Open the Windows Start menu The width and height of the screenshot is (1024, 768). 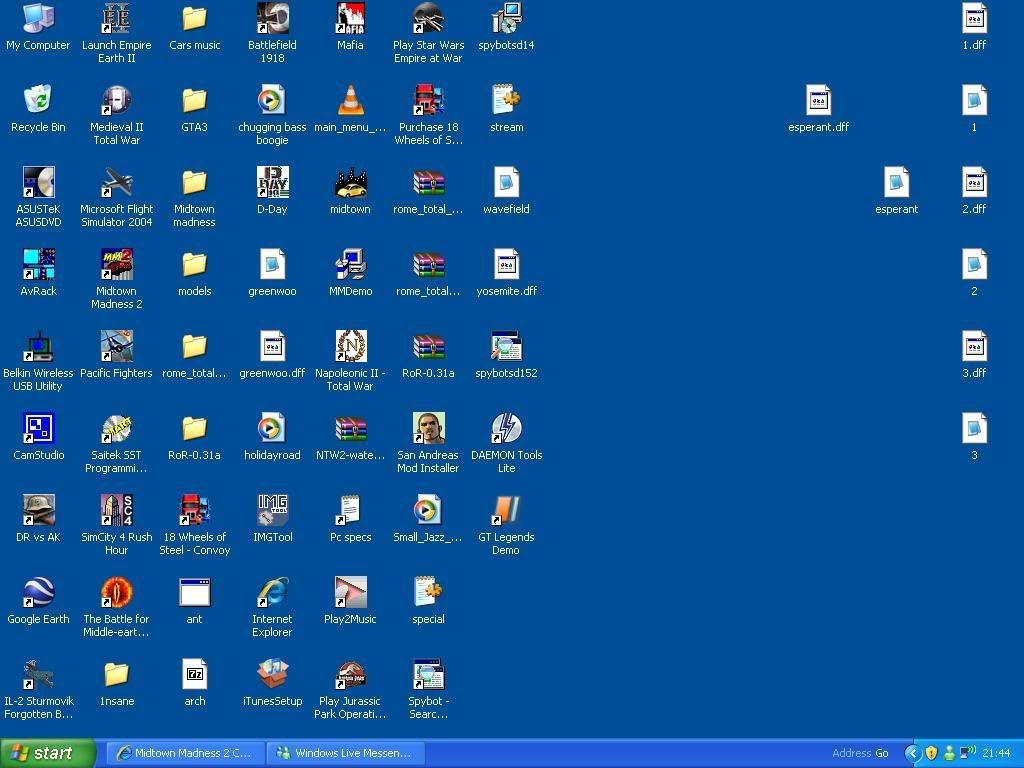coord(48,753)
